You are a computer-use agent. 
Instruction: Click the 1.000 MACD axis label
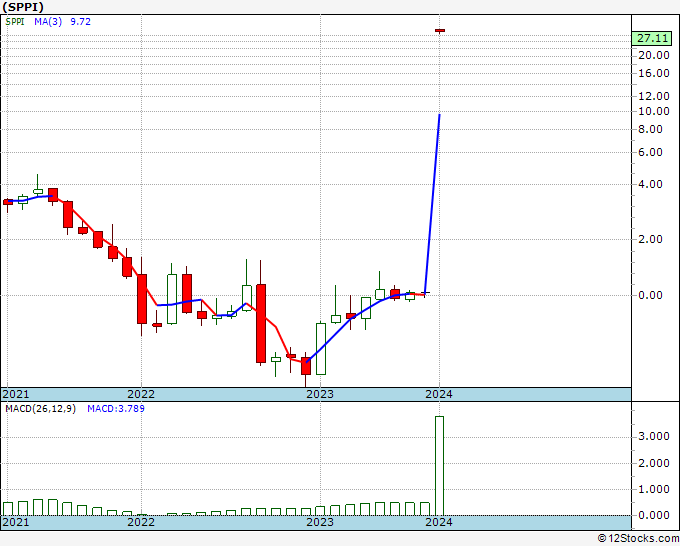654,489
